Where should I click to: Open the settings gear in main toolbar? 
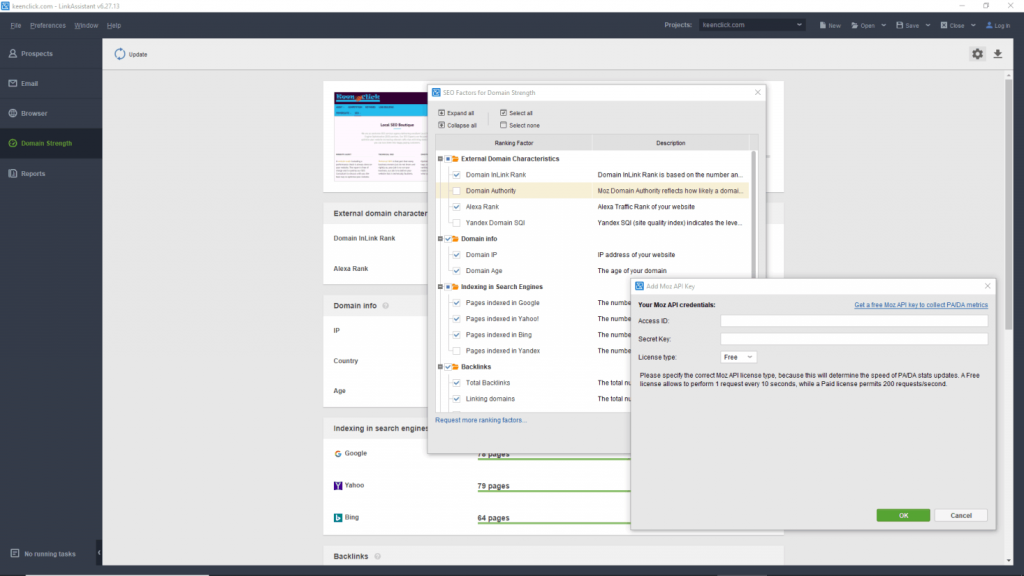click(977, 54)
